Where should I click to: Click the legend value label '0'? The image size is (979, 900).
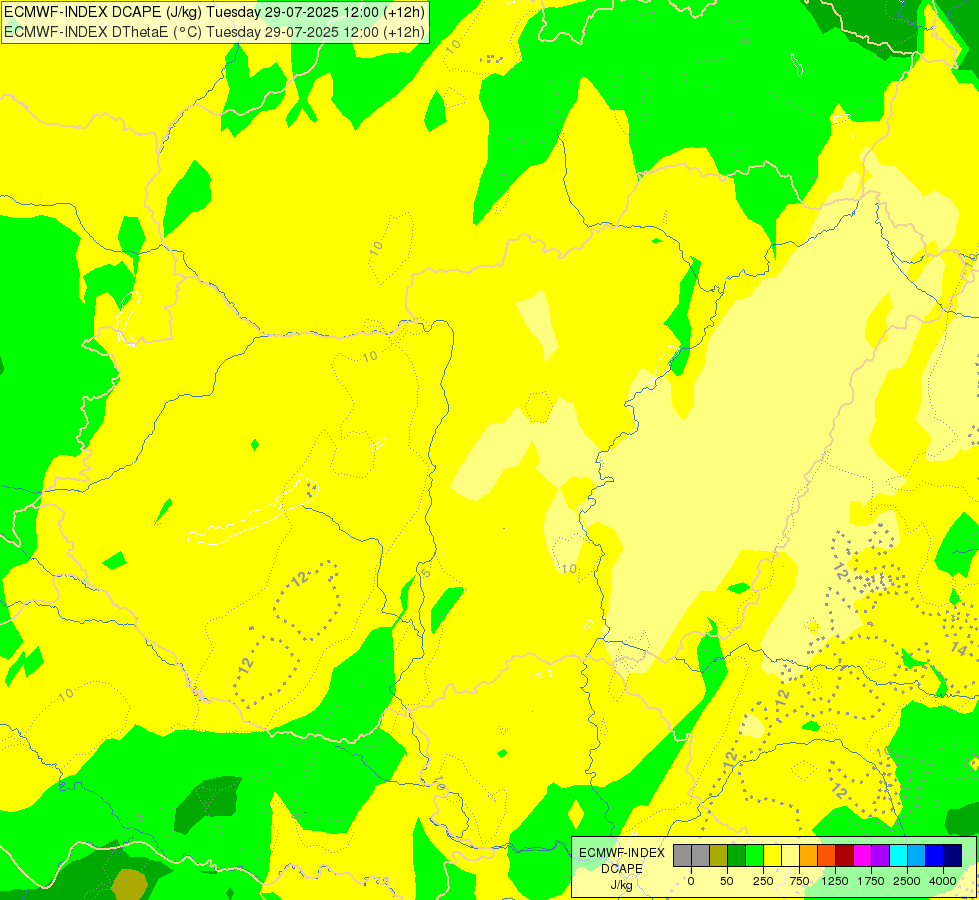691,881
